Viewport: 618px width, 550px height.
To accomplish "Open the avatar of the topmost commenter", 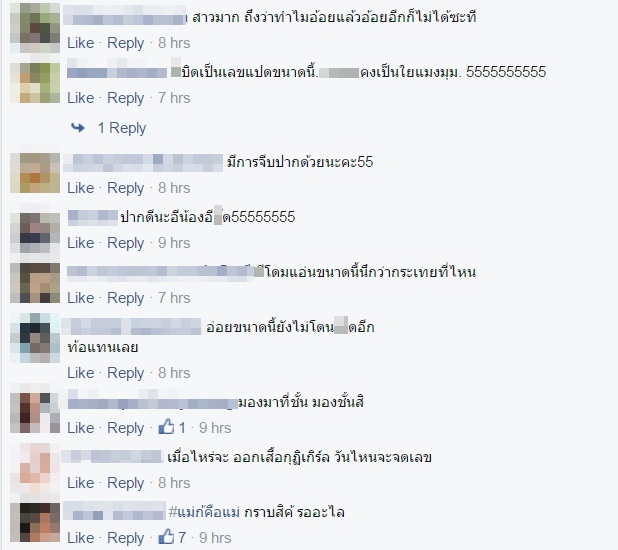I will coord(35,28).
